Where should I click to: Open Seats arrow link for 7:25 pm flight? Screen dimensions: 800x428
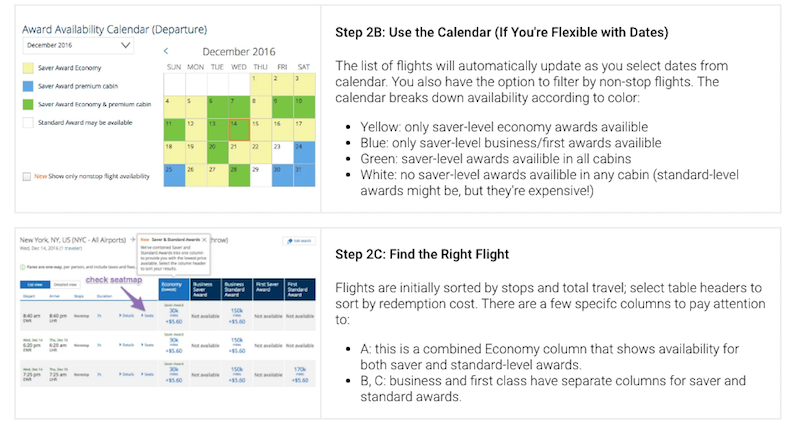[147, 374]
